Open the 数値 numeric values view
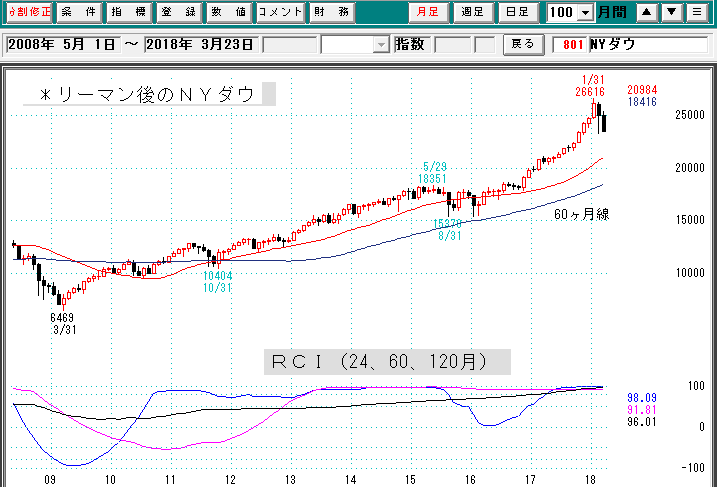 coord(227,13)
